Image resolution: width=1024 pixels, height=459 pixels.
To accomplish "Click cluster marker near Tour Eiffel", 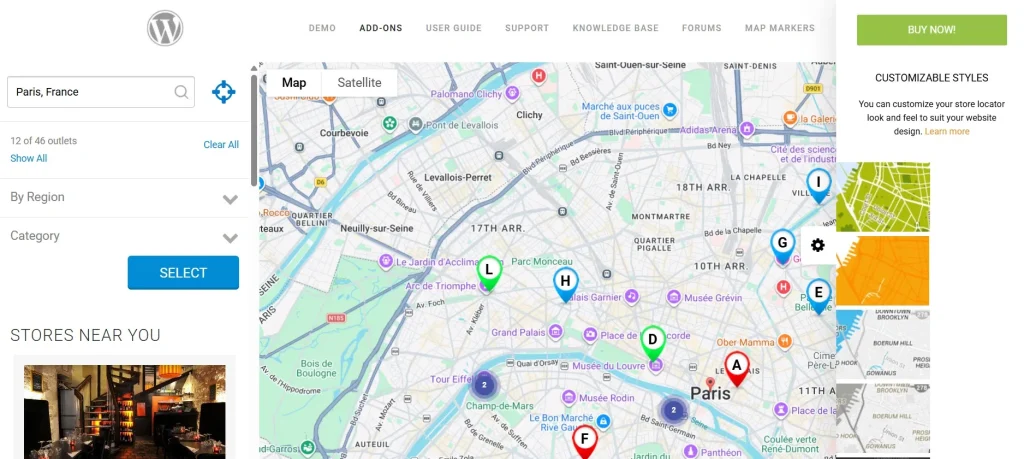I will 484,385.
